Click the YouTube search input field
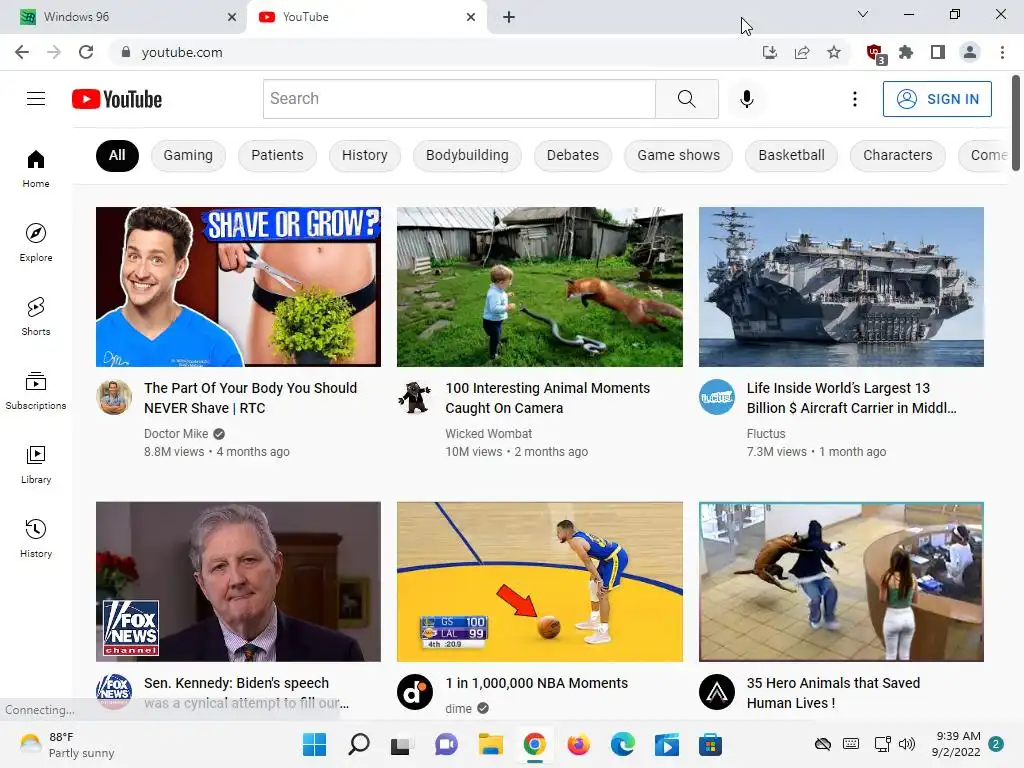 click(x=459, y=99)
